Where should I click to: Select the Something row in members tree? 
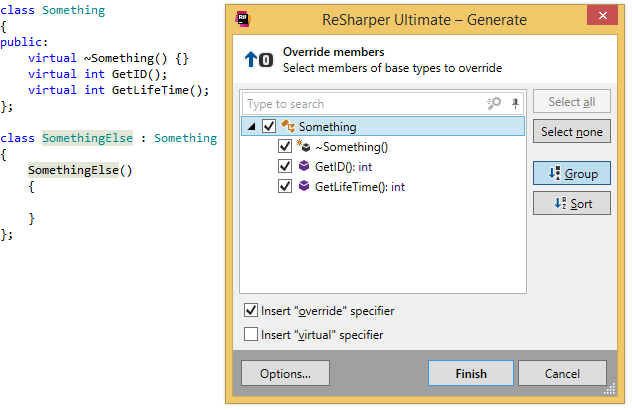[x=383, y=126]
